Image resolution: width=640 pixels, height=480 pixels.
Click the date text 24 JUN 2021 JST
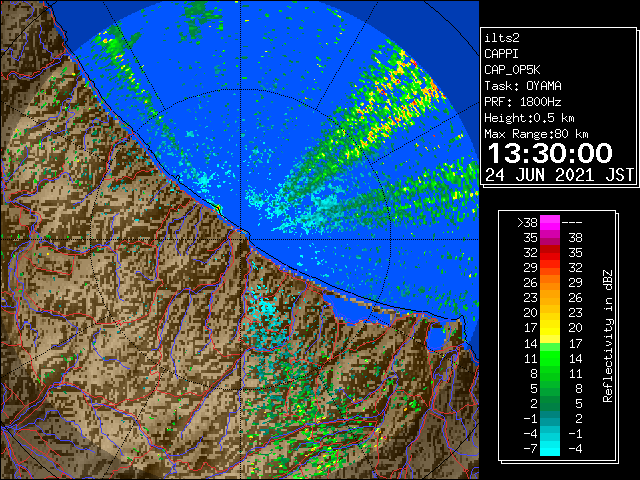[560, 175]
